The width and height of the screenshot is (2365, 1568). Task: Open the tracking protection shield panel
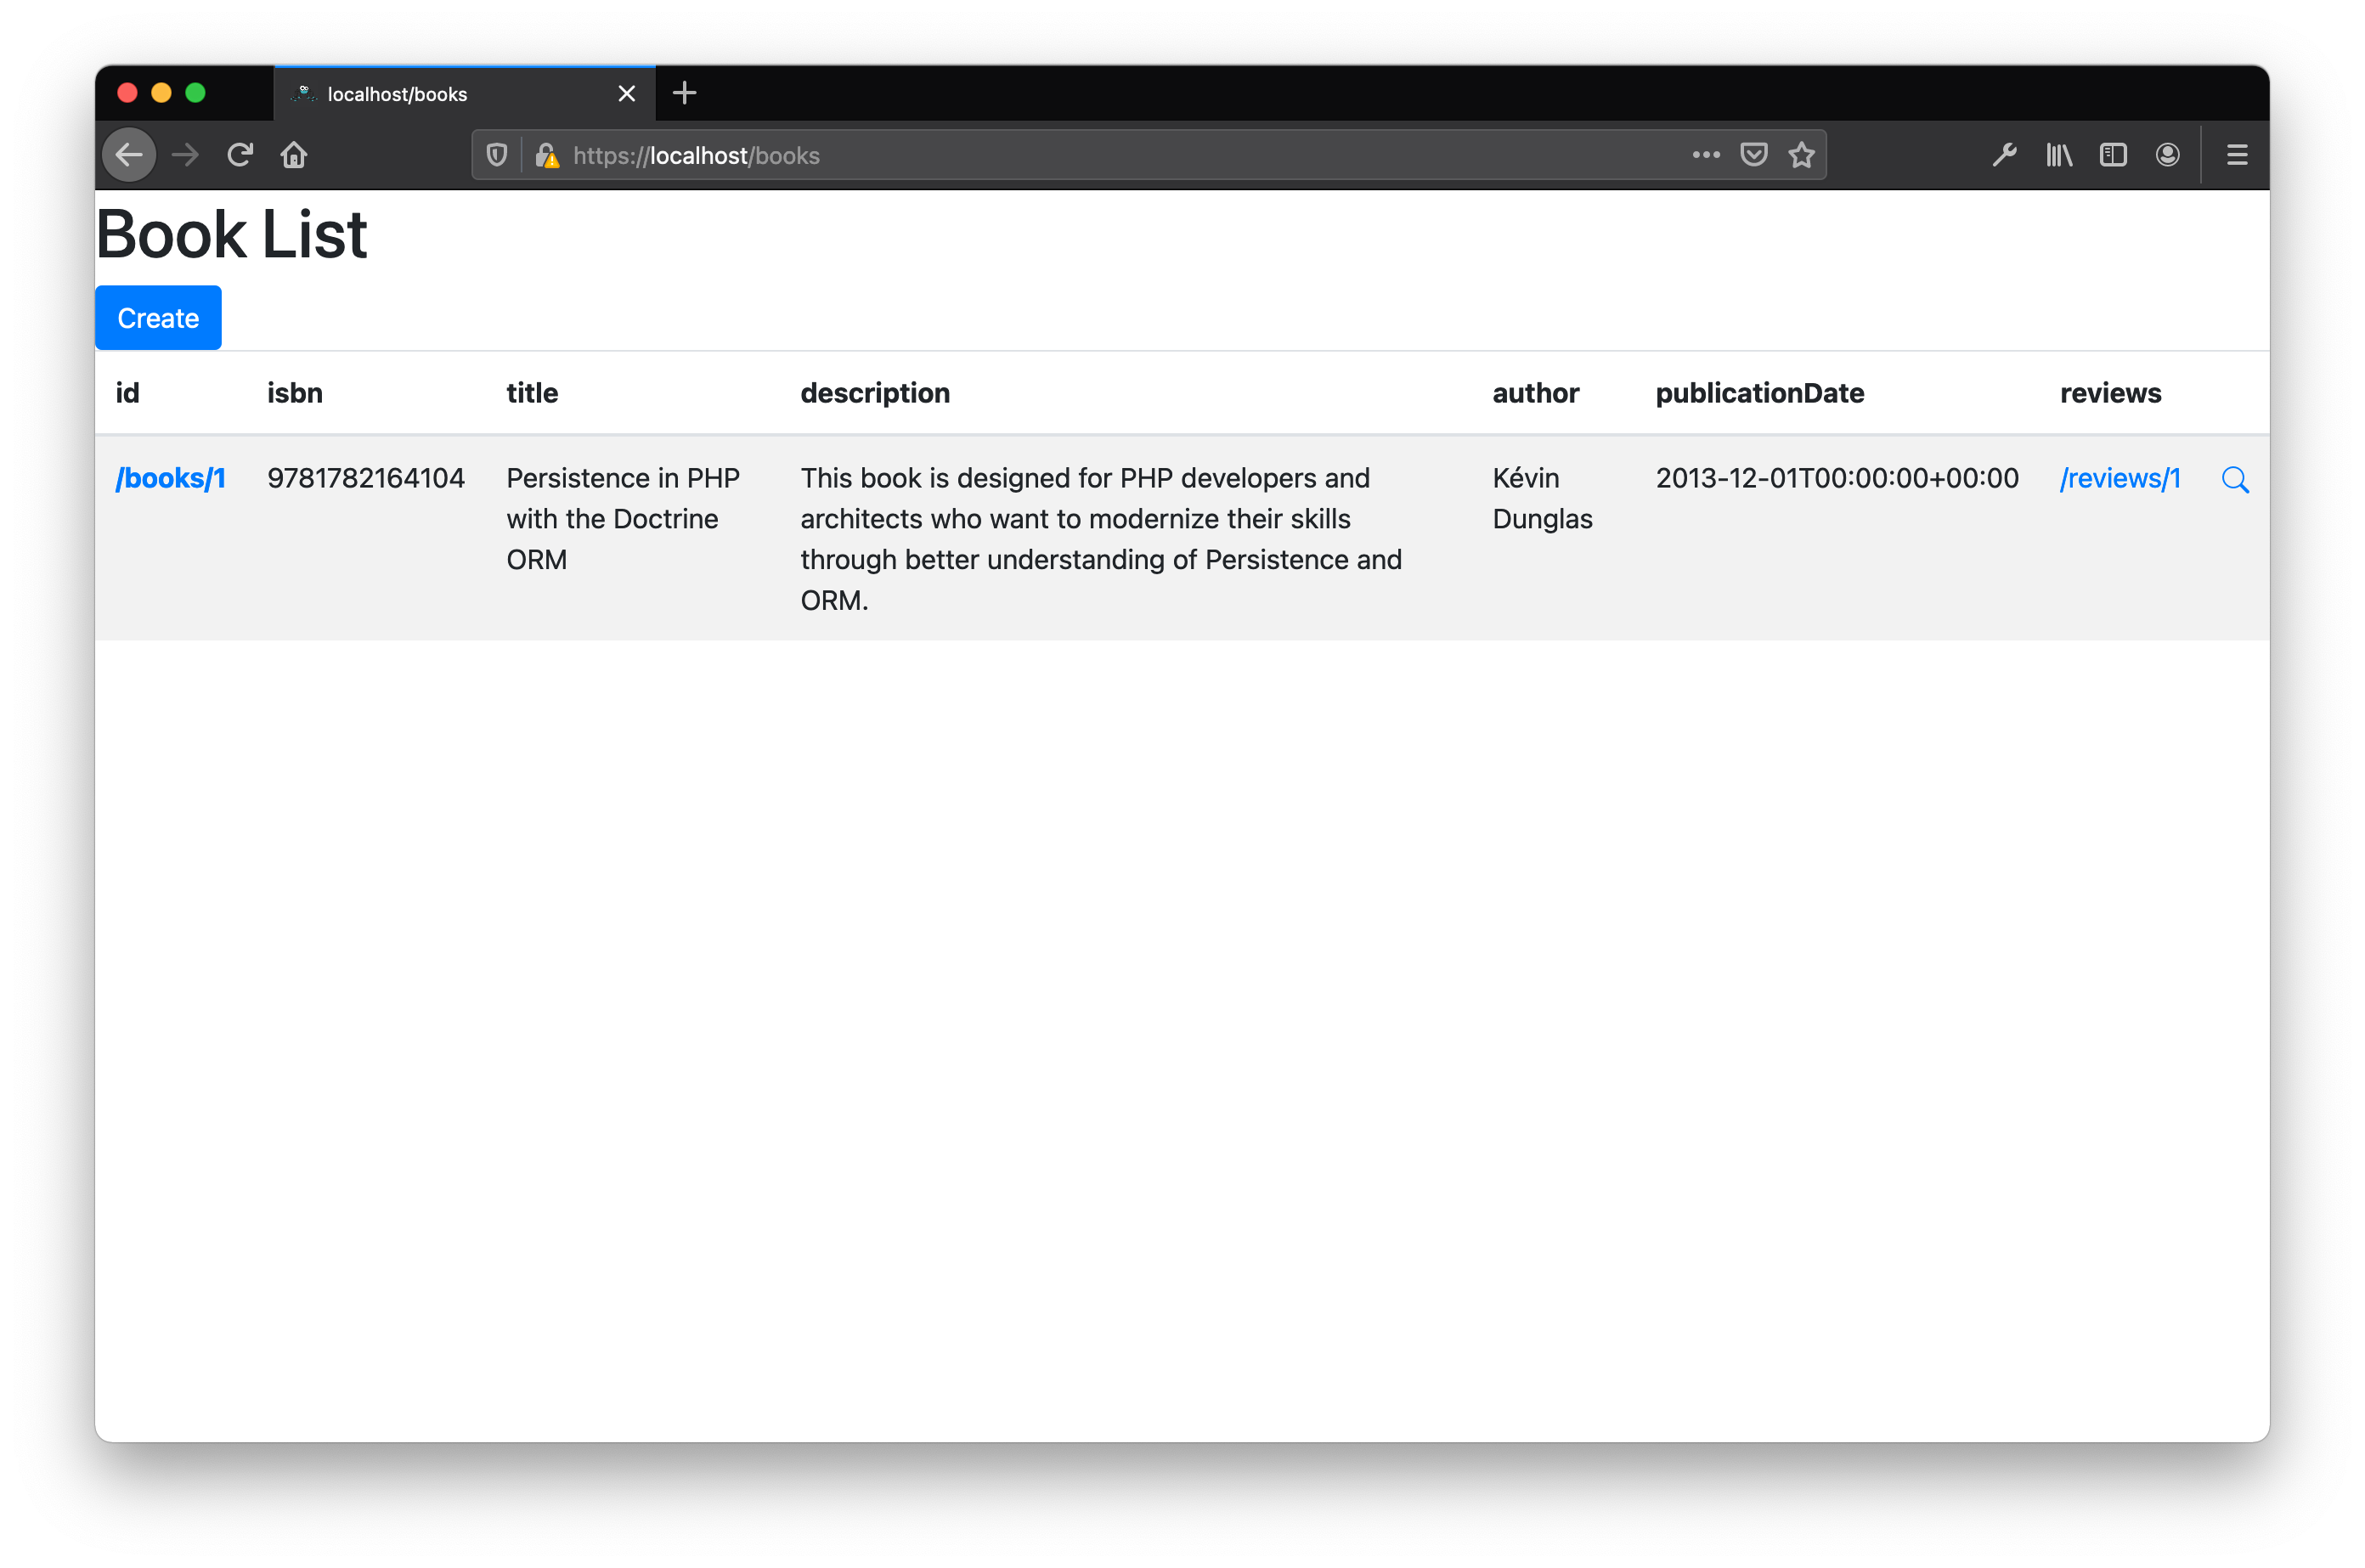tap(497, 154)
